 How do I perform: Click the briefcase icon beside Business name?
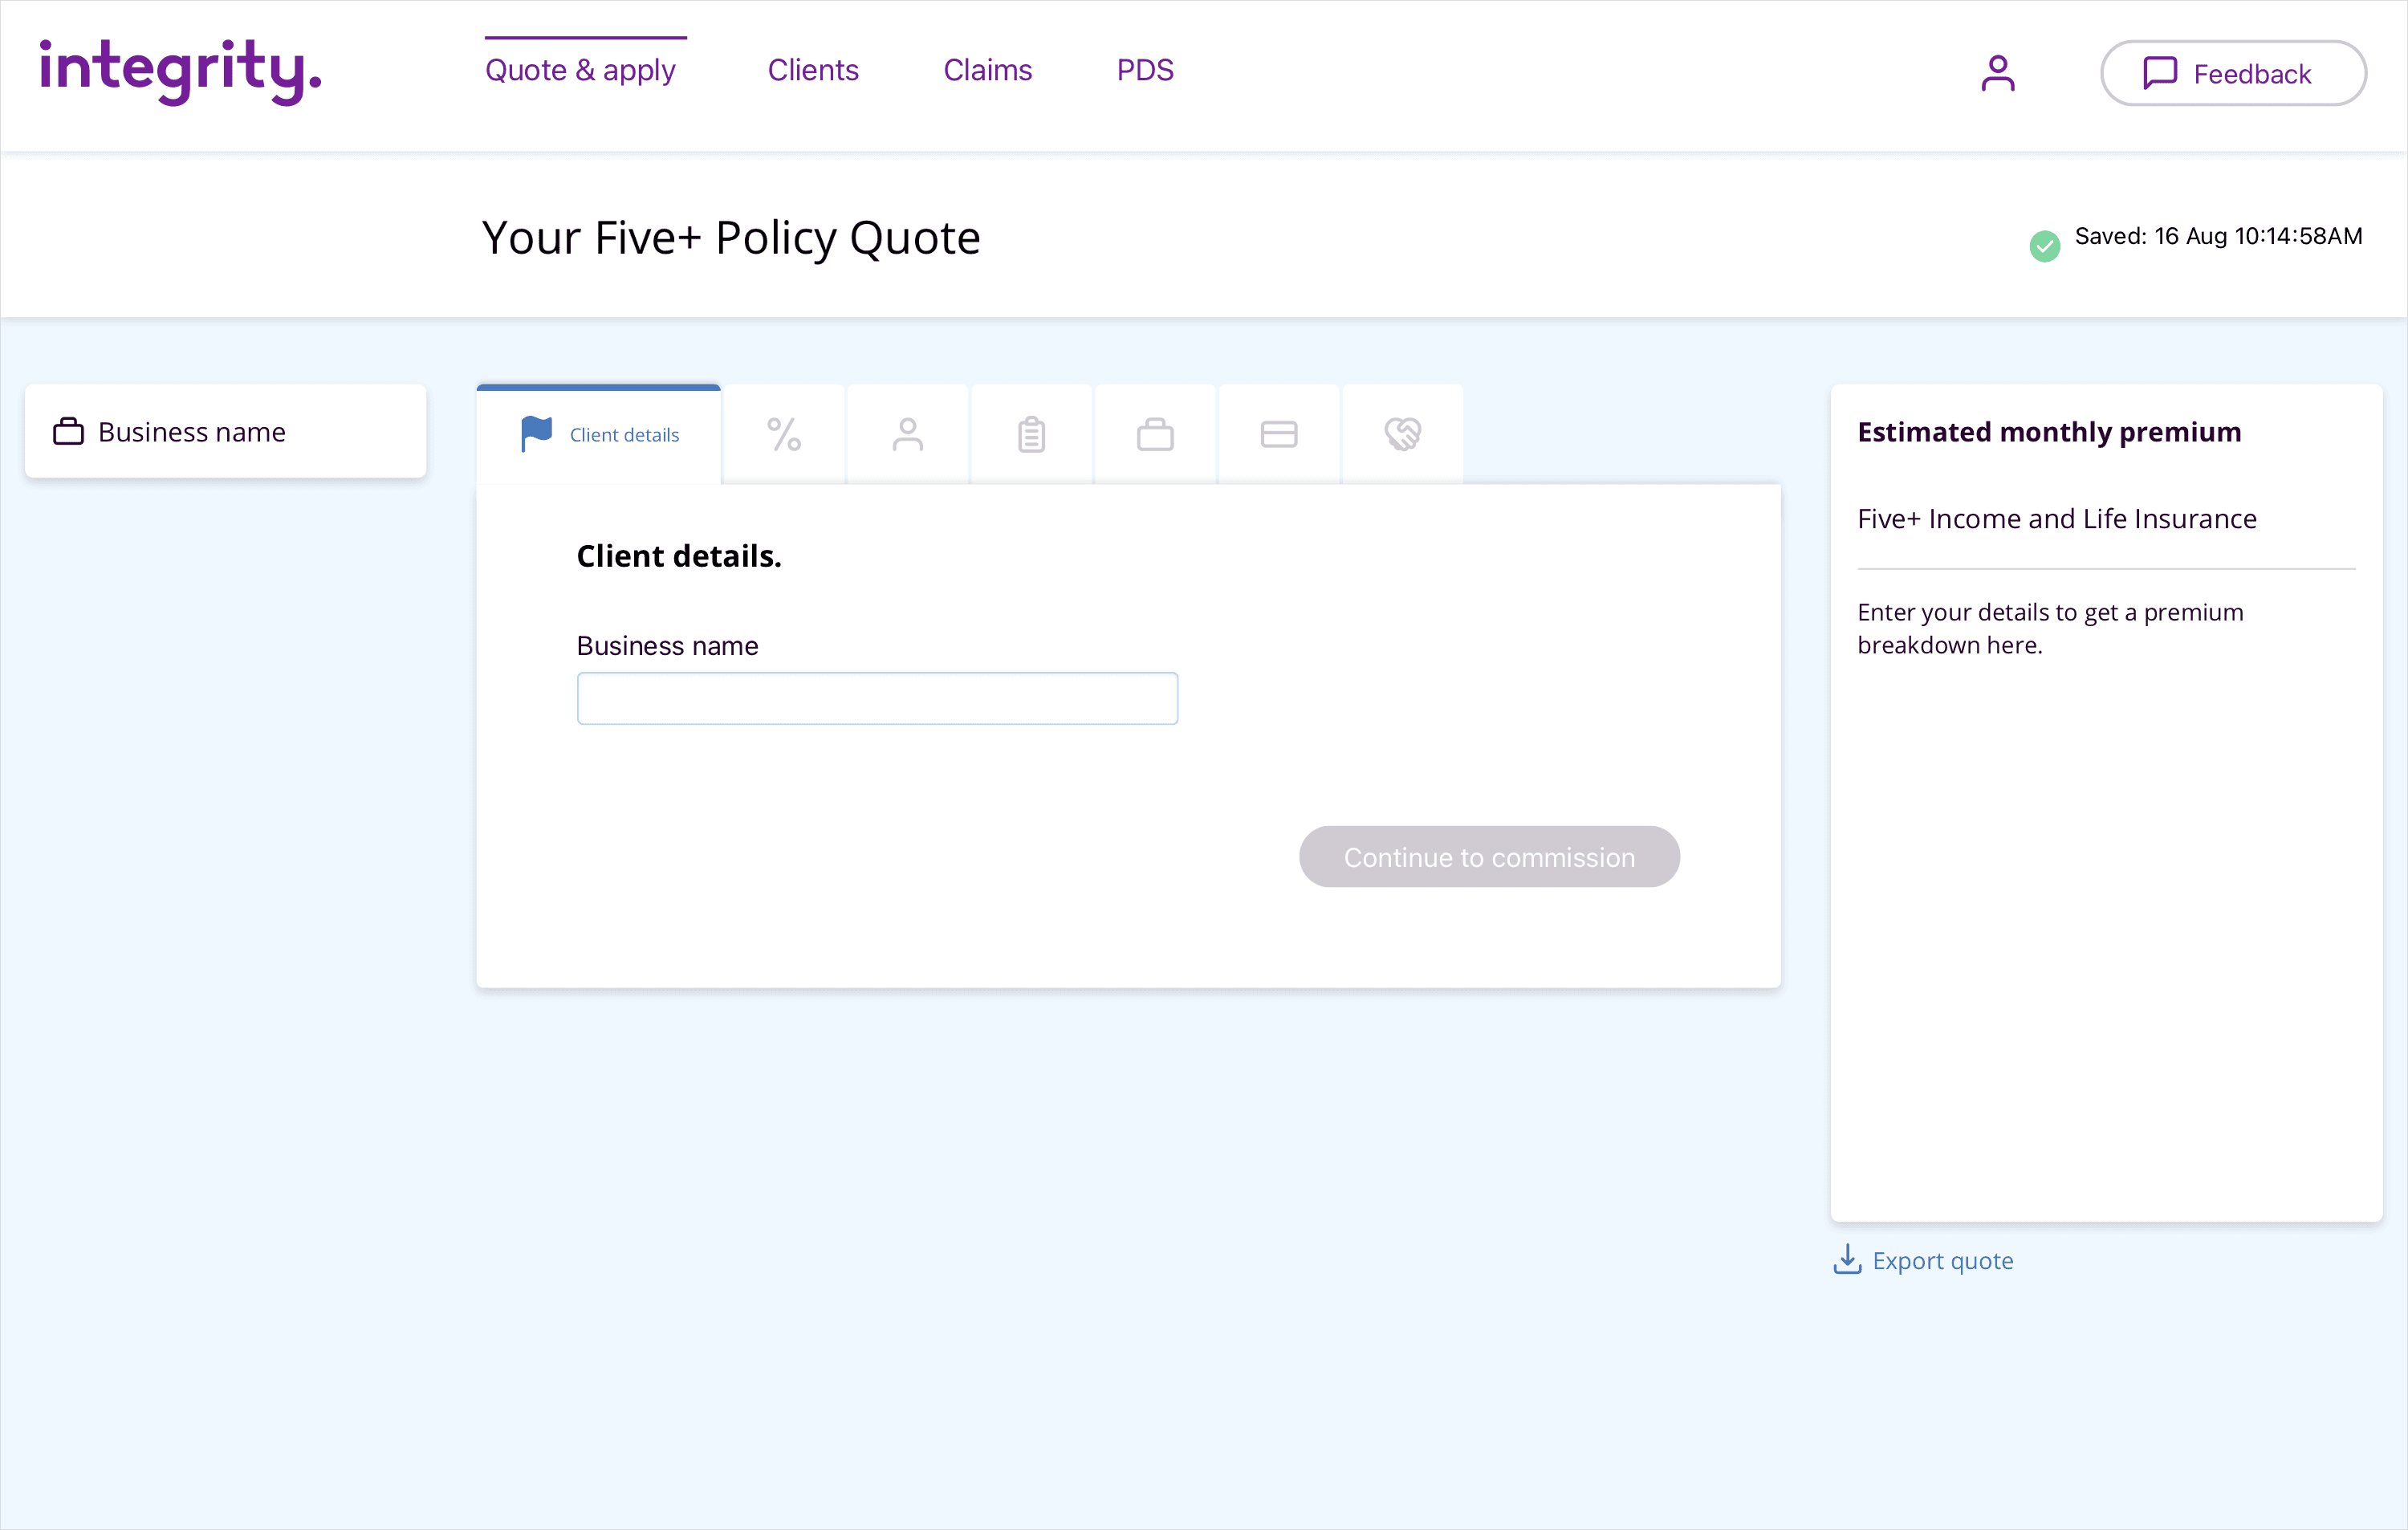[68, 431]
